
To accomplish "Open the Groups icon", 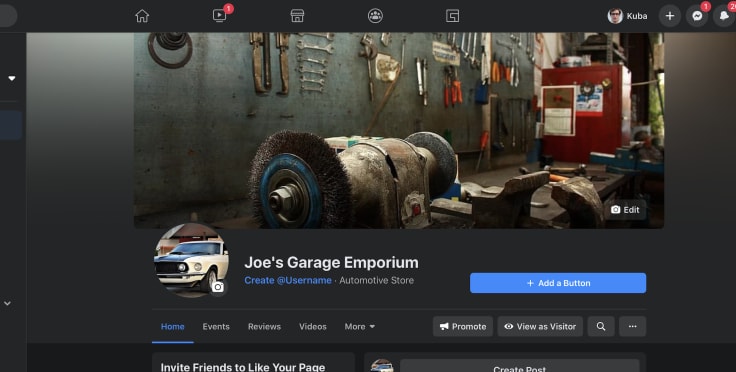I will tap(375, 16).
